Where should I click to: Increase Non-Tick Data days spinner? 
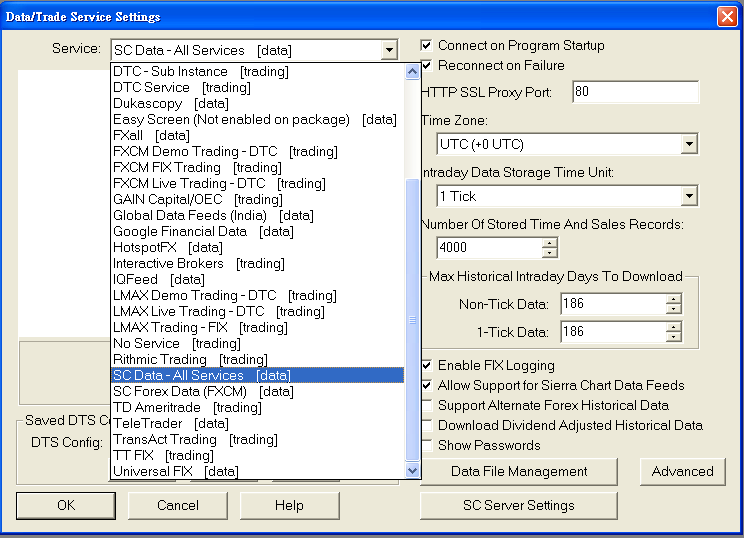pyautogui.click(x=673, y=299)
